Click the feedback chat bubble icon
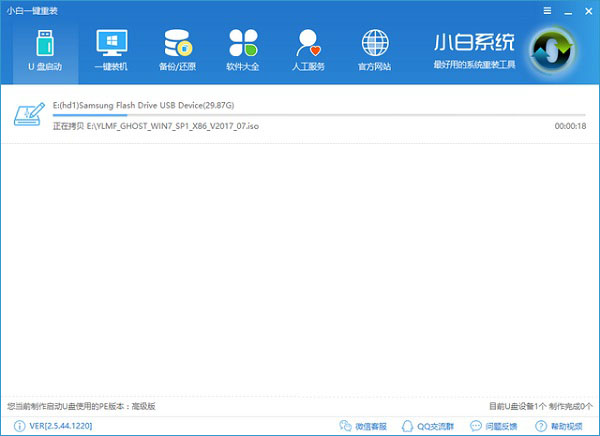The height and width of the screenshot is (436, 600). 476,426
